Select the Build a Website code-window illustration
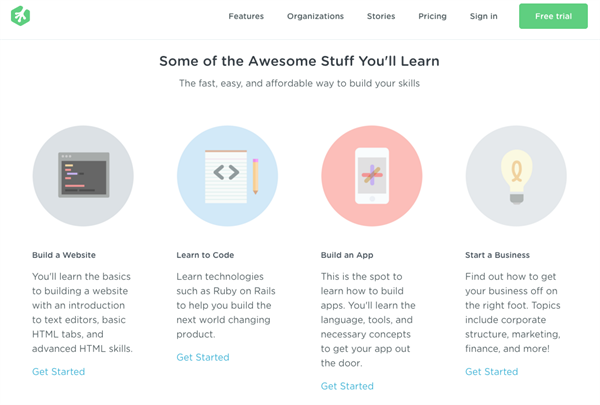Image resolution: width=600 pixels, height=405 pixels. pos(83,176)
